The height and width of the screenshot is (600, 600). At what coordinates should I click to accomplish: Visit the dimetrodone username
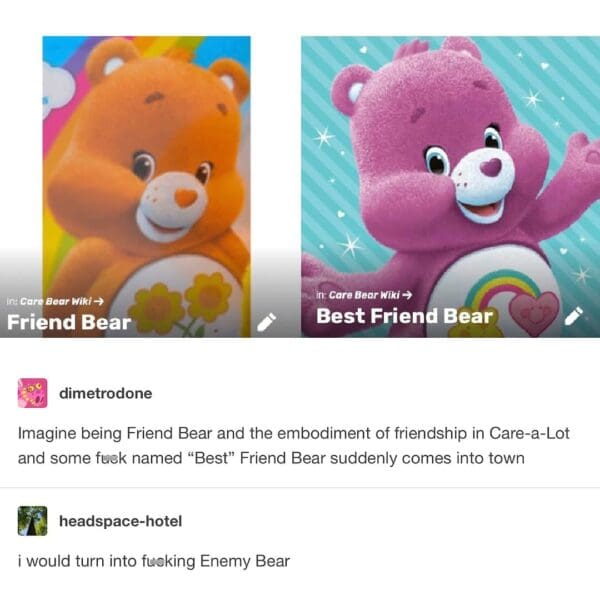[x=106, y=393]
